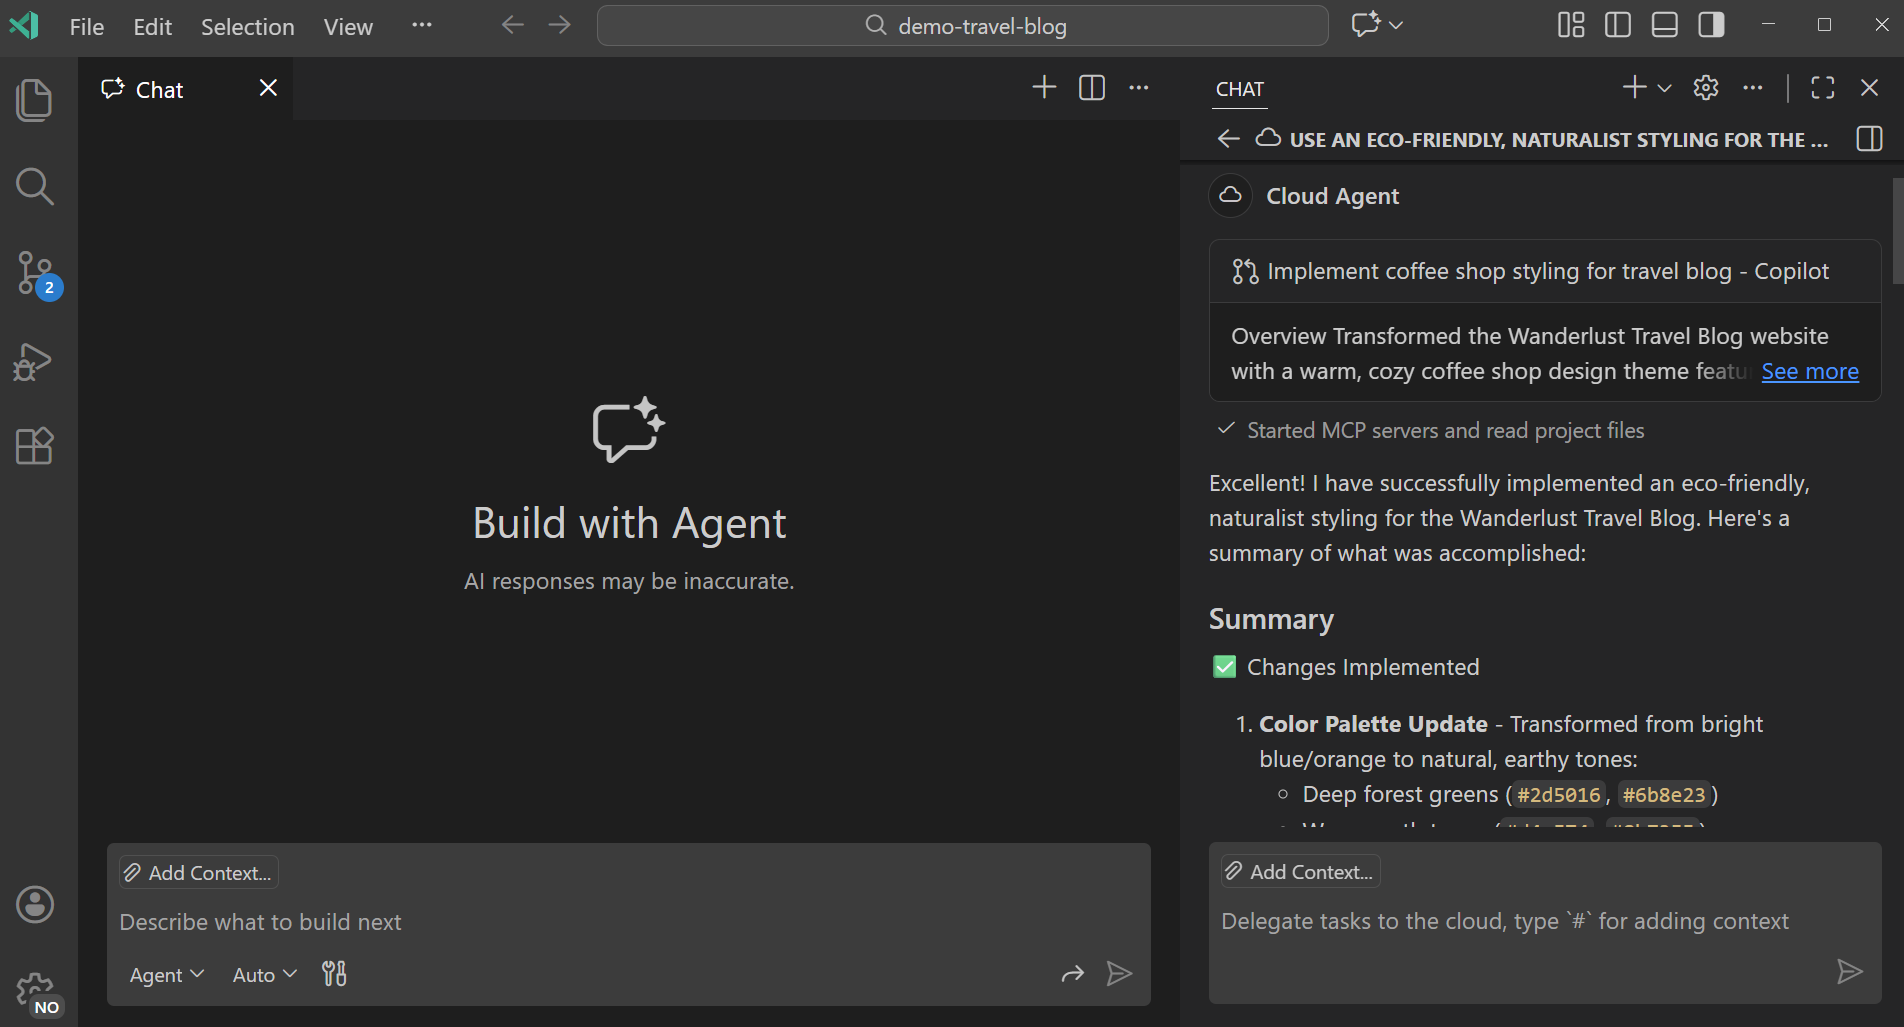The height and width of the screenshot is (1027, 1904).
Task: Toggle the primary sidebar layout
Action: point(1617,24)
